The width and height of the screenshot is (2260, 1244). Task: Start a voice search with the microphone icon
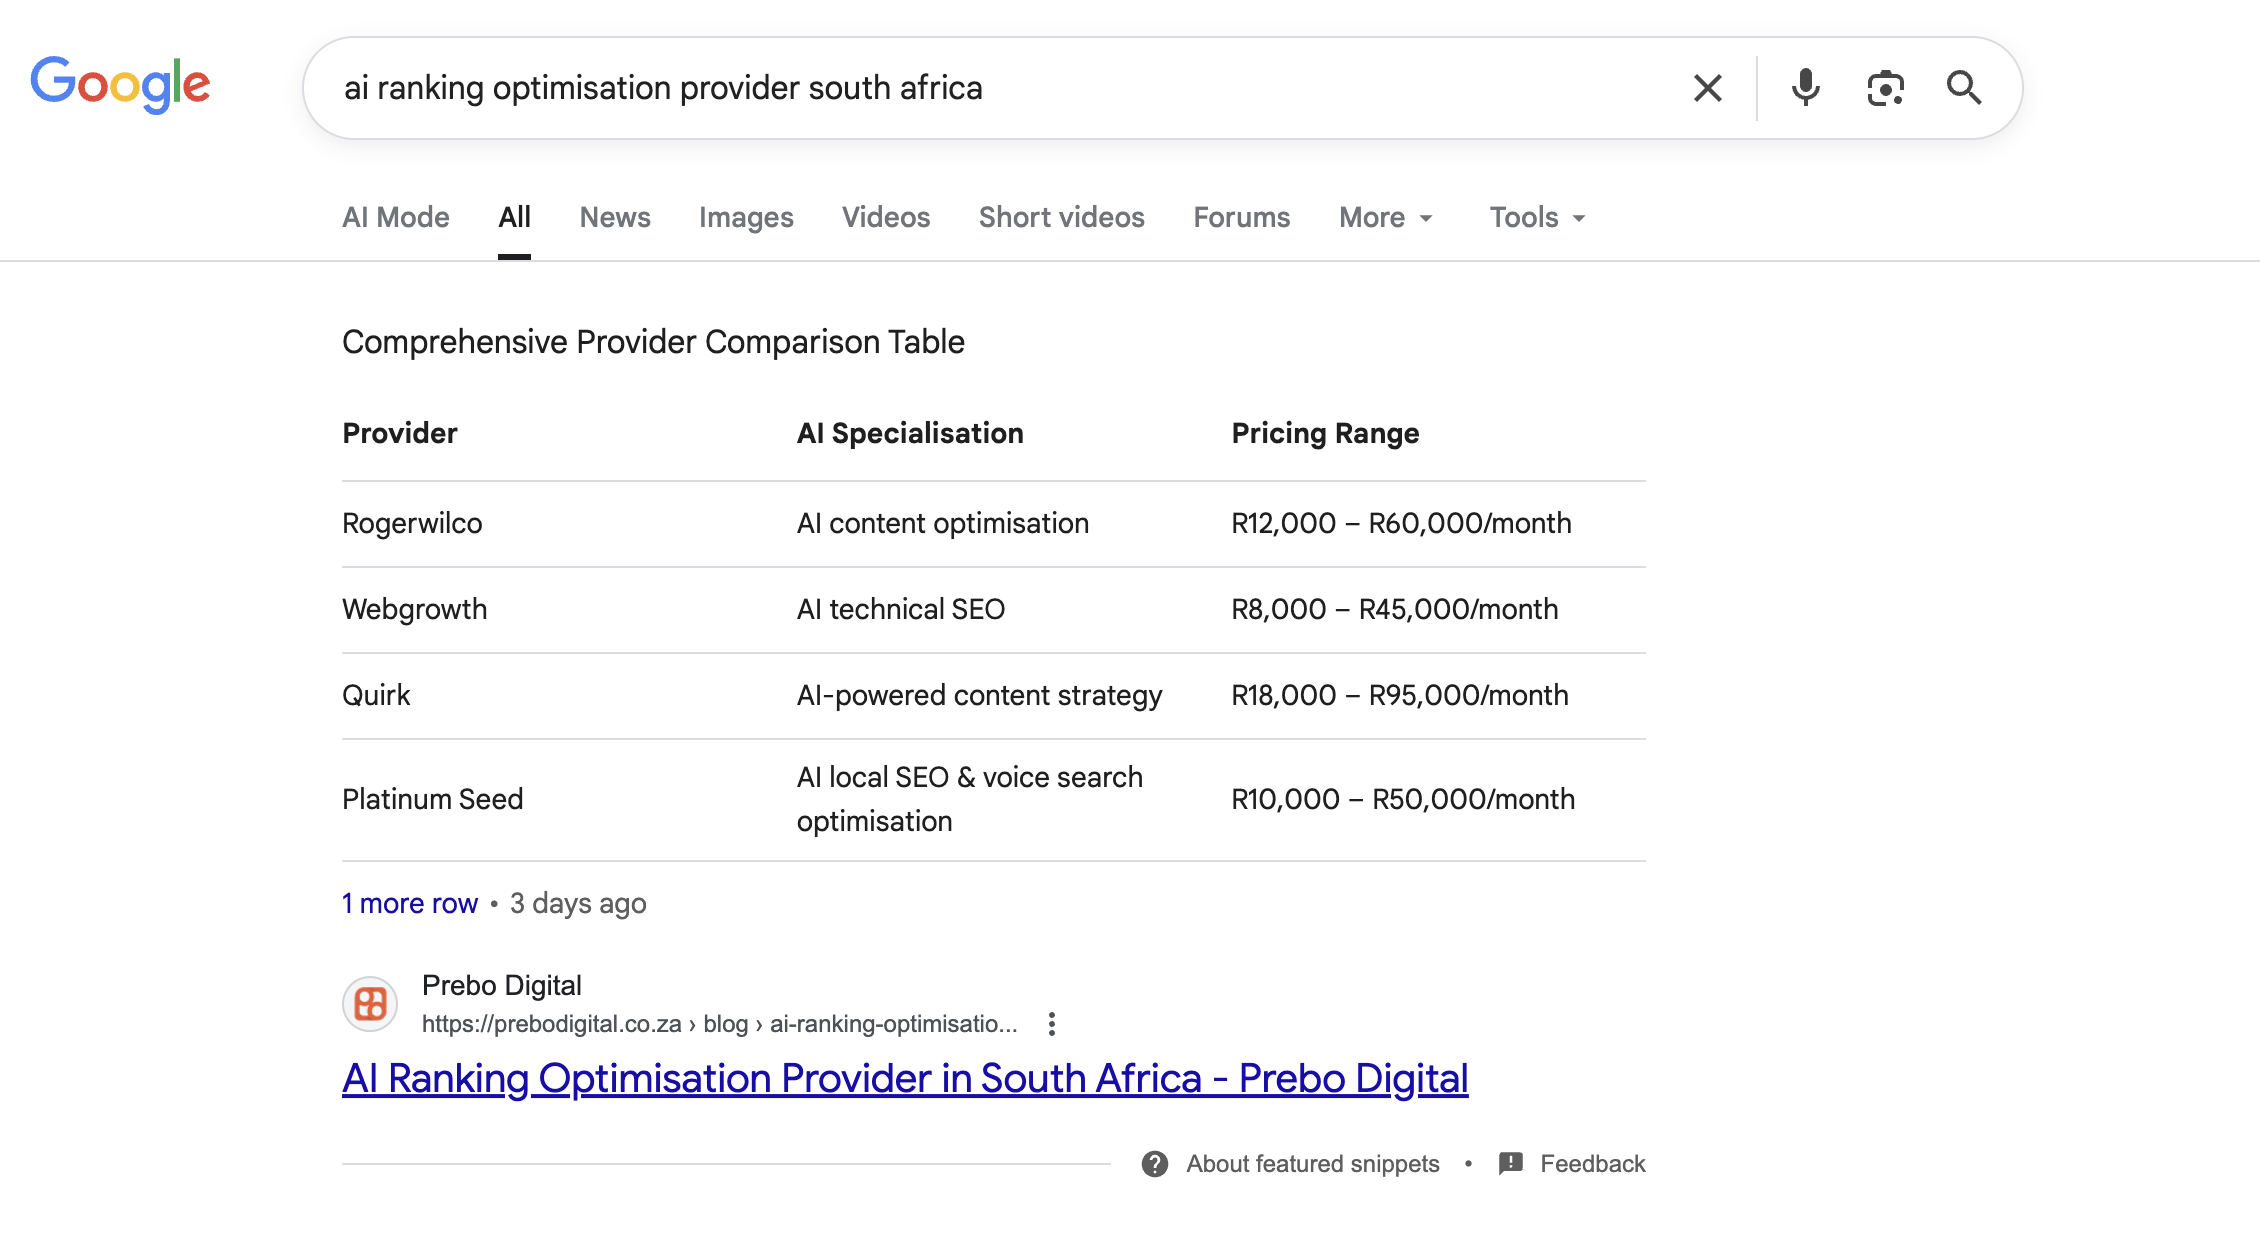1804,88
